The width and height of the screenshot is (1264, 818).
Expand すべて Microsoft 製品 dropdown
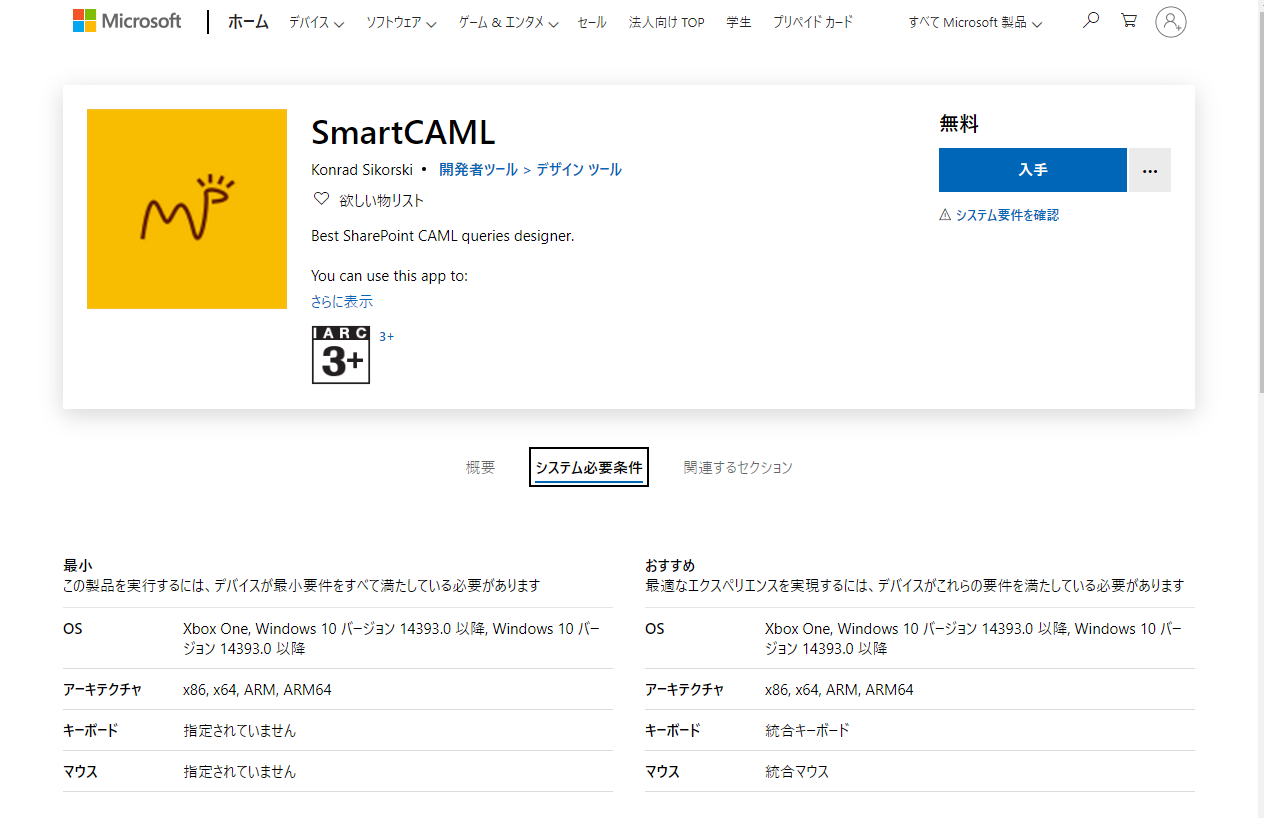975,22
